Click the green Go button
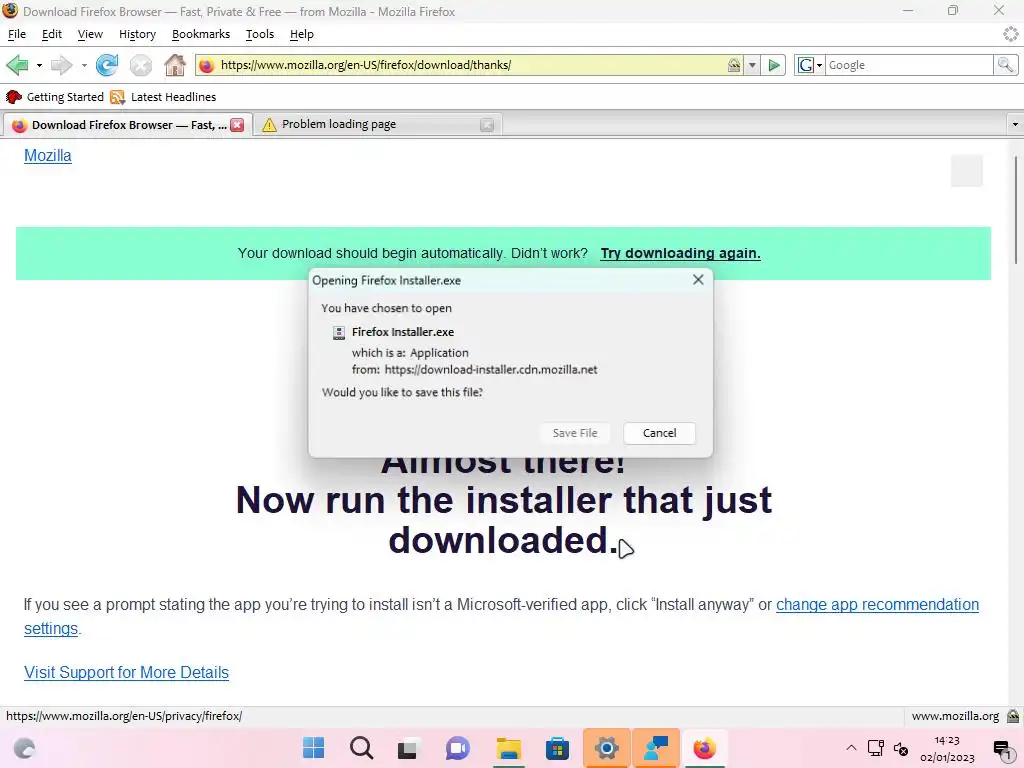Screen dimensions: 1024x768 coord(774,65)
